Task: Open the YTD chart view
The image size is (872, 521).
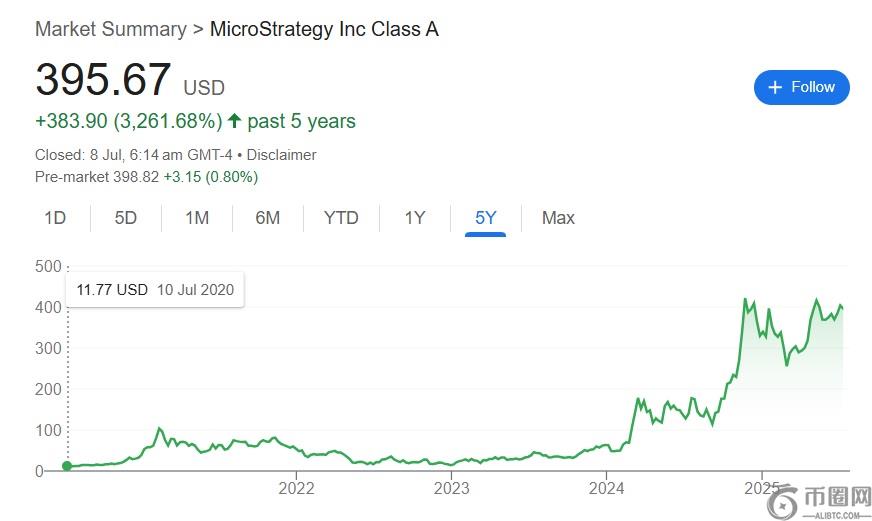Action: [x=341, y=218]
